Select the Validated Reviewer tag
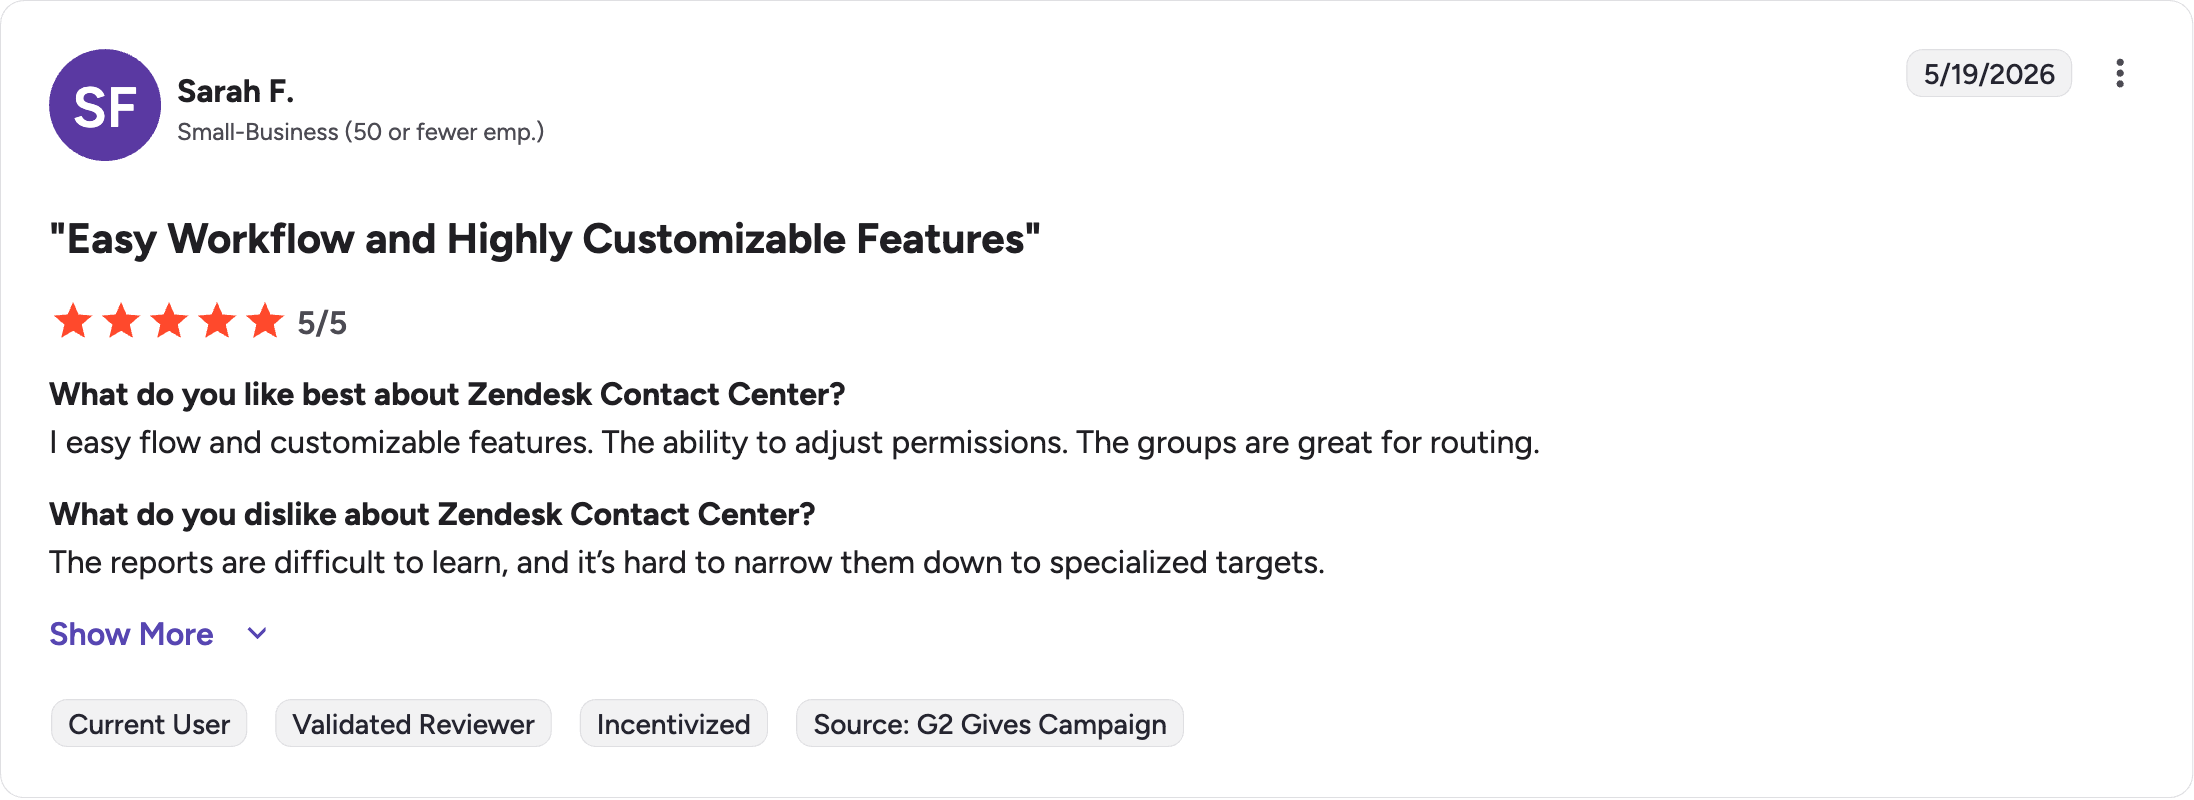Image resolution: width=2194 pixels, height=800 pixels. pyautogui.click(x=413, y=724)
